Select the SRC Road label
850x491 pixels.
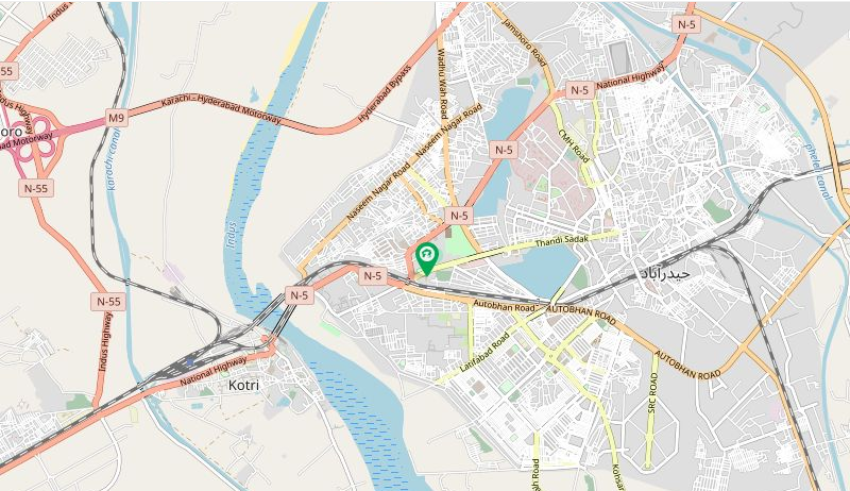[x=652, y=393]
